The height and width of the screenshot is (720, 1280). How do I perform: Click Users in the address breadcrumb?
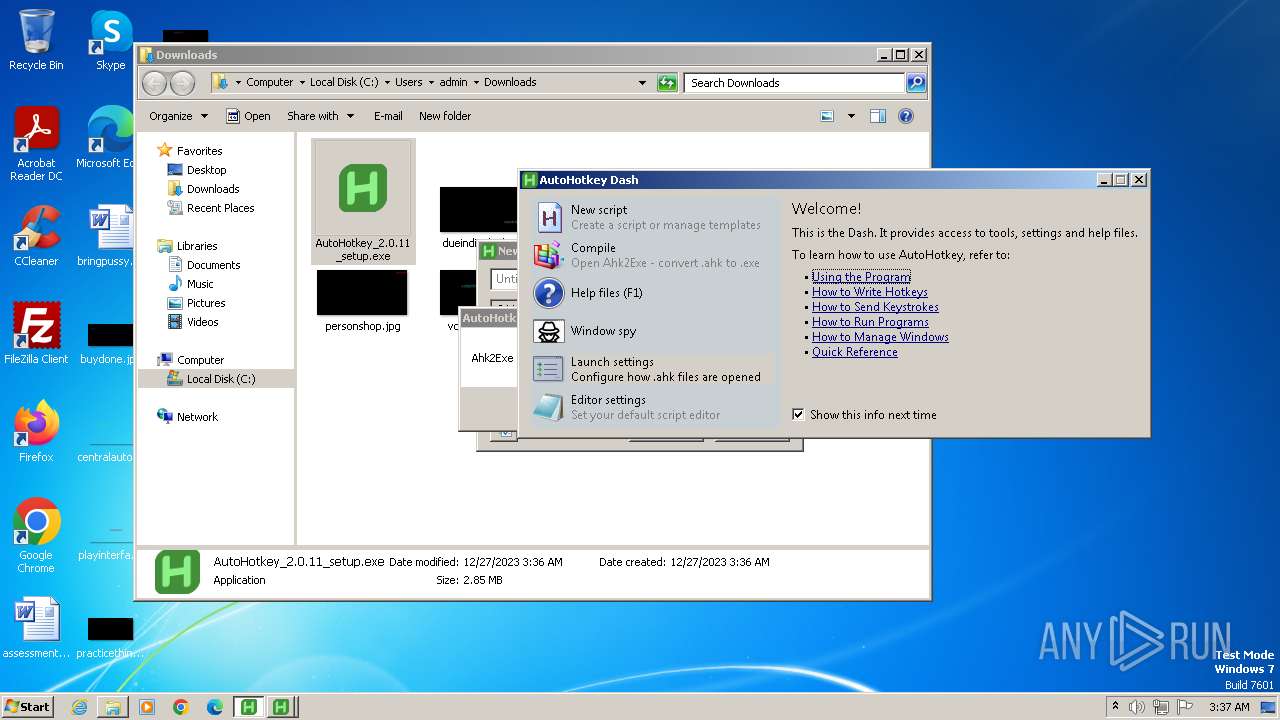point(408,83)
